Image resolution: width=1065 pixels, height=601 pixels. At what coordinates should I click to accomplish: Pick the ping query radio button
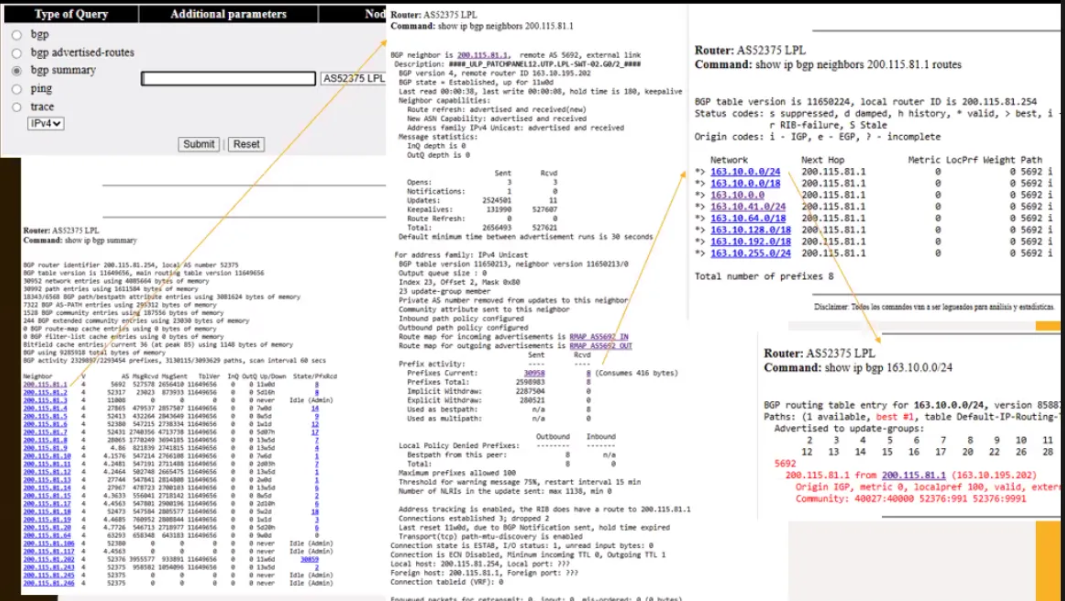tap(16, 89)
